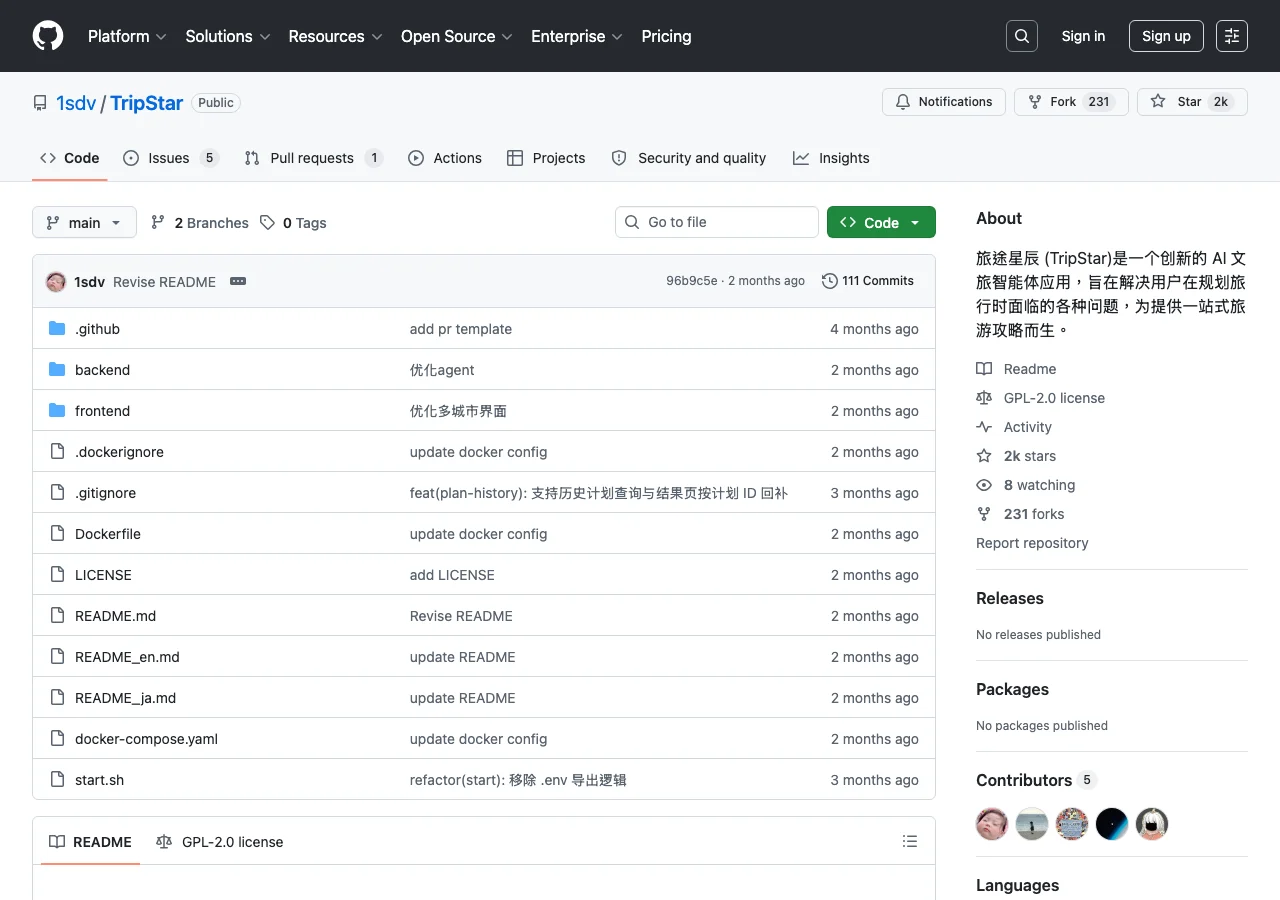Go to the Pricing page
The width and height of the screenshot is (1280, 900).
point(666,36)
